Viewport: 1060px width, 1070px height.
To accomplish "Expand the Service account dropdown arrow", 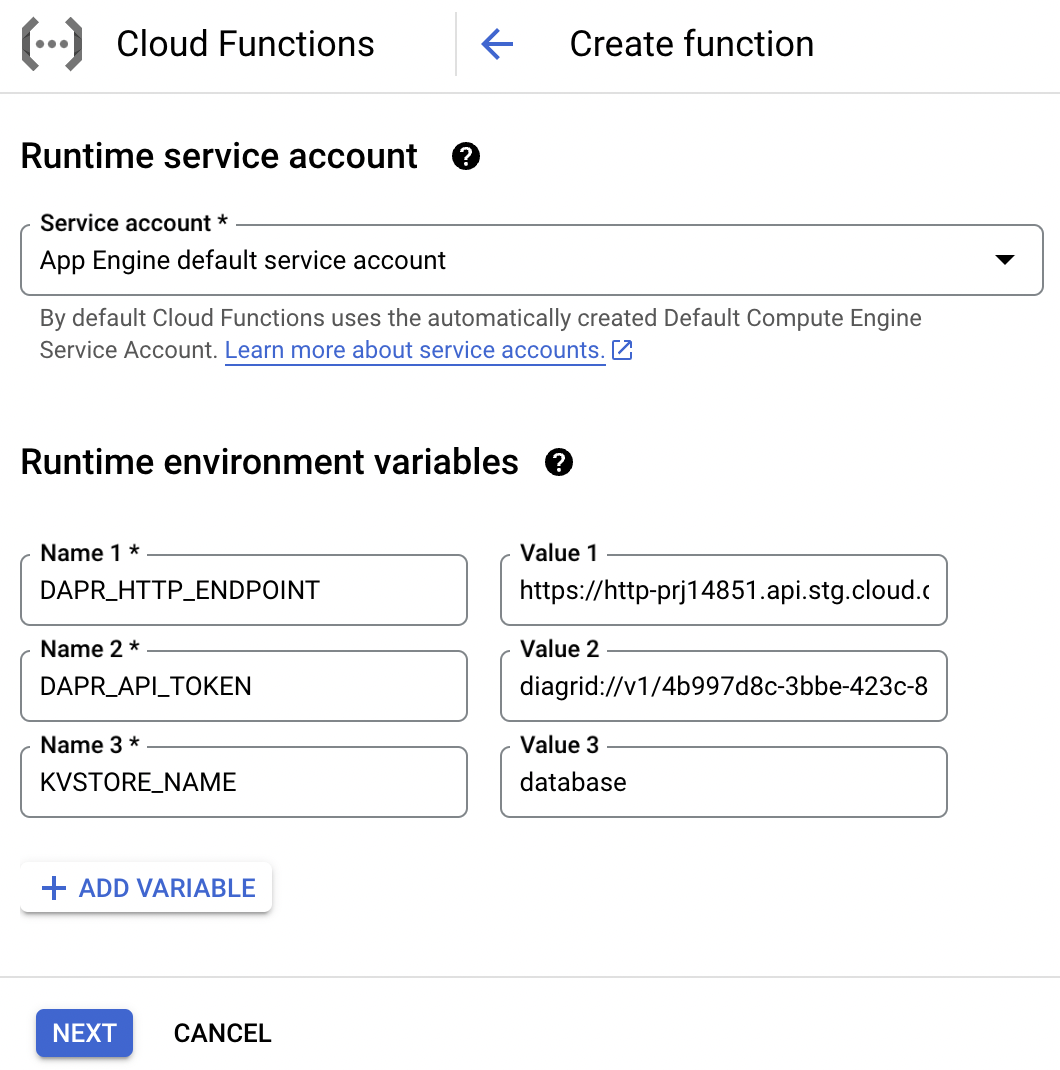I will point(1005,260).
